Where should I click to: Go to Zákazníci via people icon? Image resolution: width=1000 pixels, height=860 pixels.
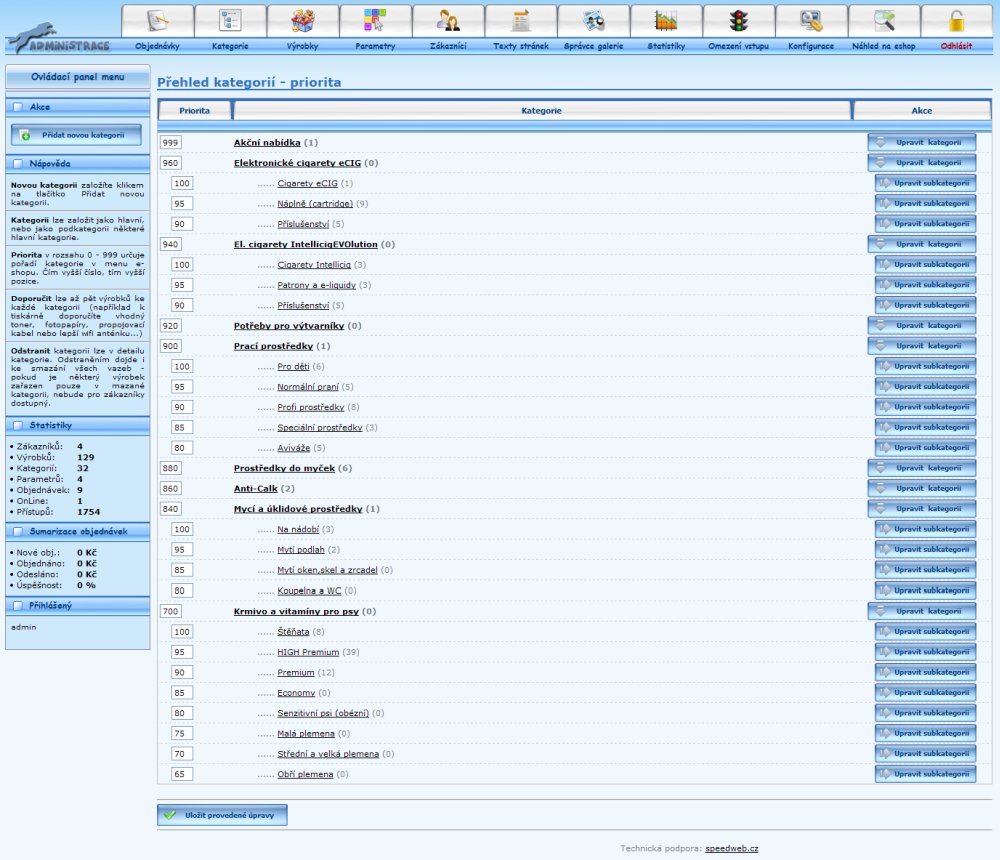(448, 21)
